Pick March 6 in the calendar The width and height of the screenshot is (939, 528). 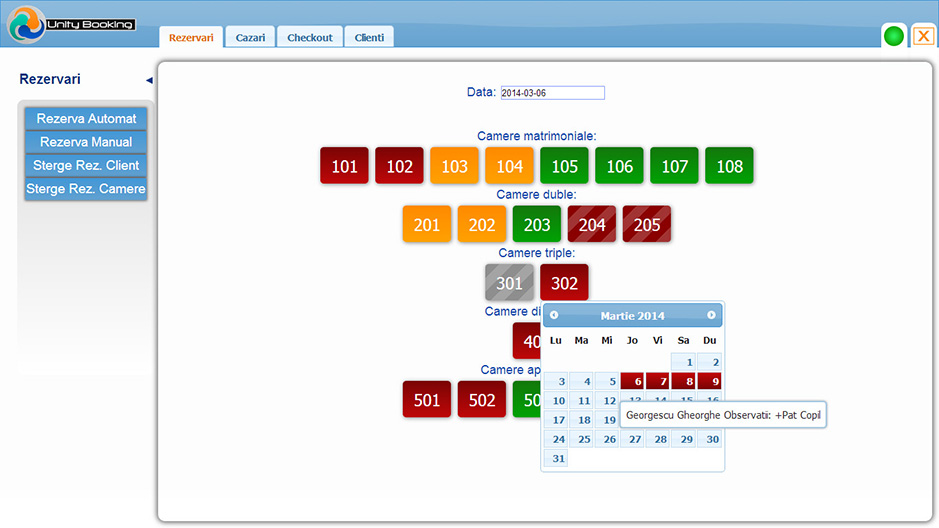tap(633, 381)
